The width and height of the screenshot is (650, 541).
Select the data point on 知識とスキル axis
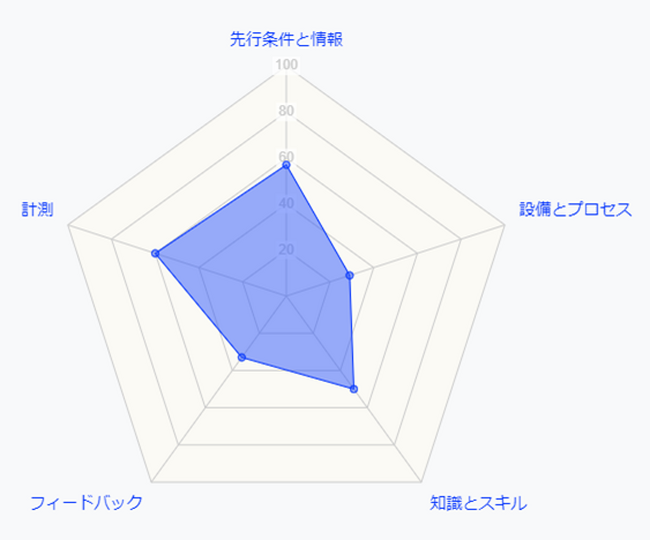click(354, 389)
